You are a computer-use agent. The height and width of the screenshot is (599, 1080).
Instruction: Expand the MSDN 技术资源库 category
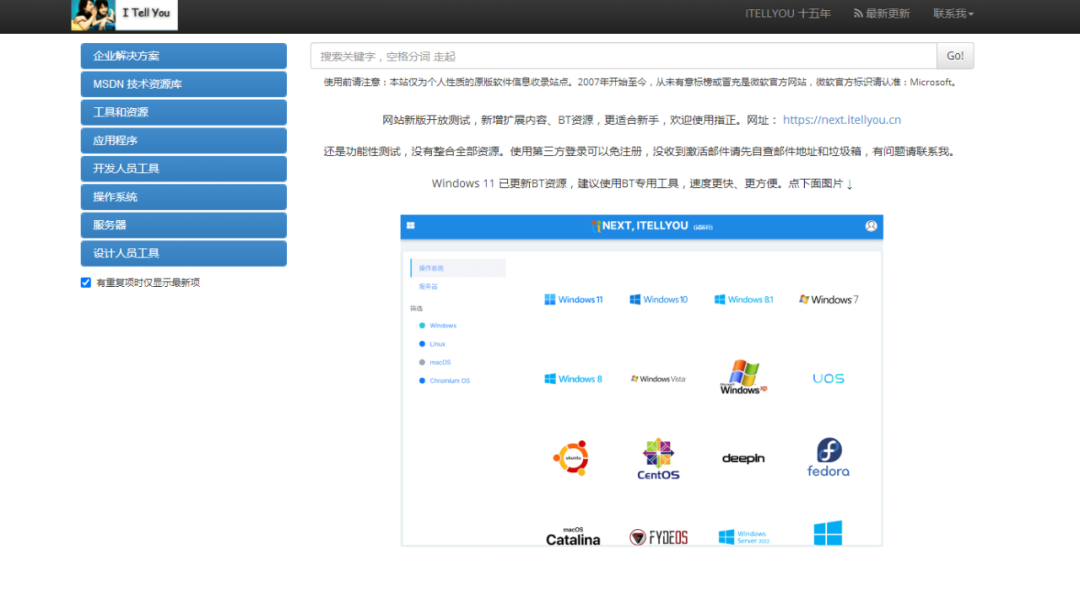(x=183, y=84)
